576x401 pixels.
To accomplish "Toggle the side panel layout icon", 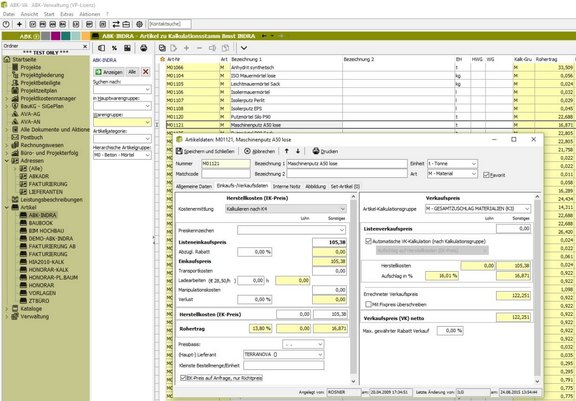I will 101,48.
